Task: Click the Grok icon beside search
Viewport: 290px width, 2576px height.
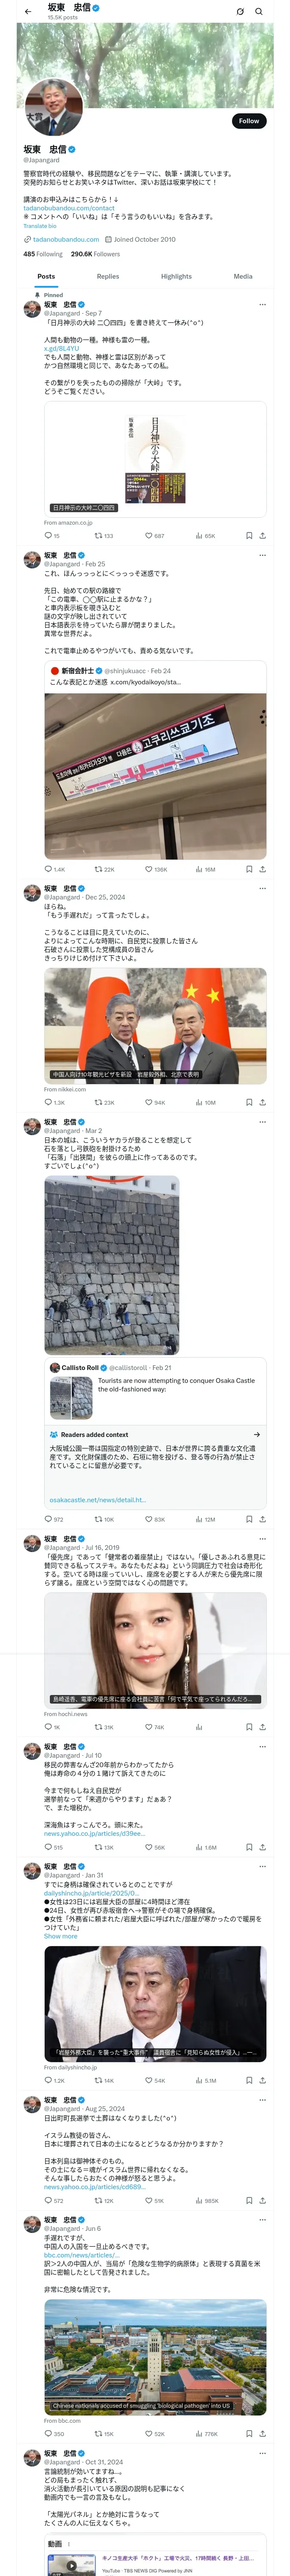Action: click(240, 12)
